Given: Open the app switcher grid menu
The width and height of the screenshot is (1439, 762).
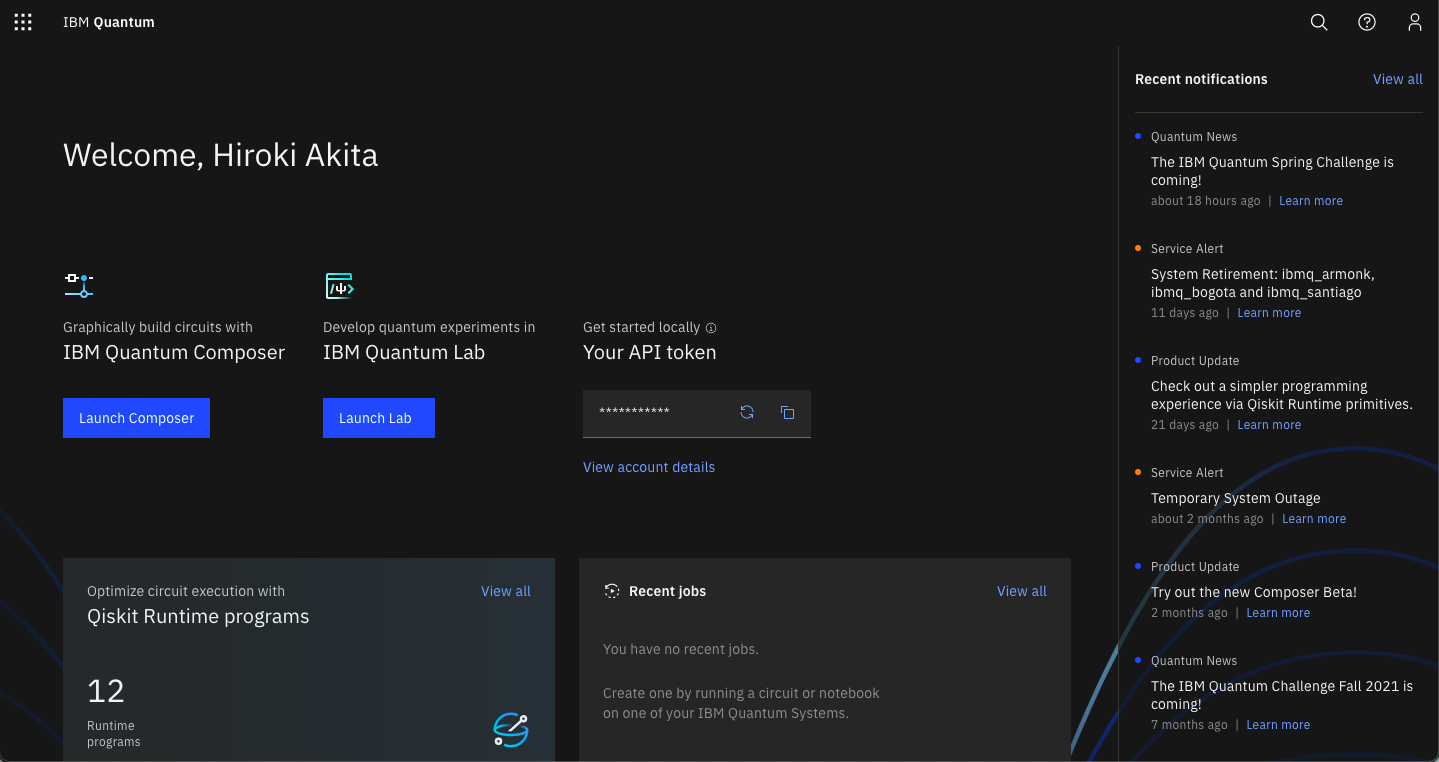Looking at the screenshot, I should [x=23, y=22].
